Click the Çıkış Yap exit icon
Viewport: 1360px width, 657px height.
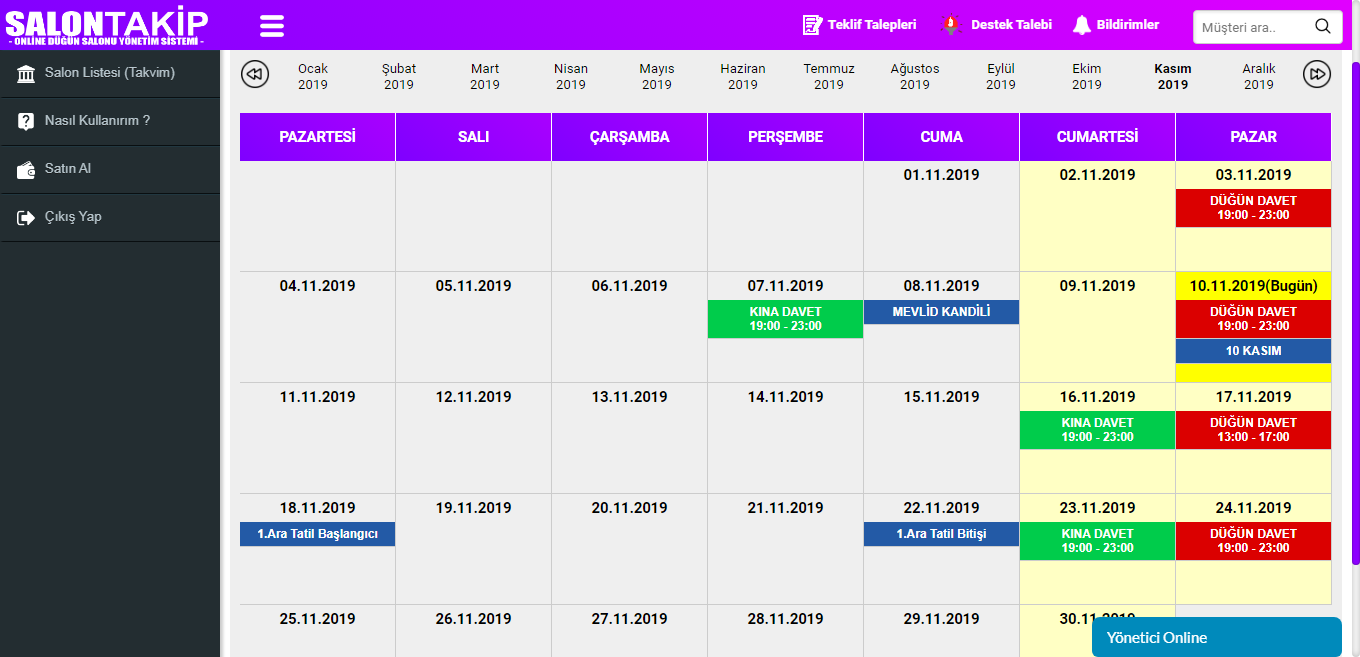tap(27, 218)
